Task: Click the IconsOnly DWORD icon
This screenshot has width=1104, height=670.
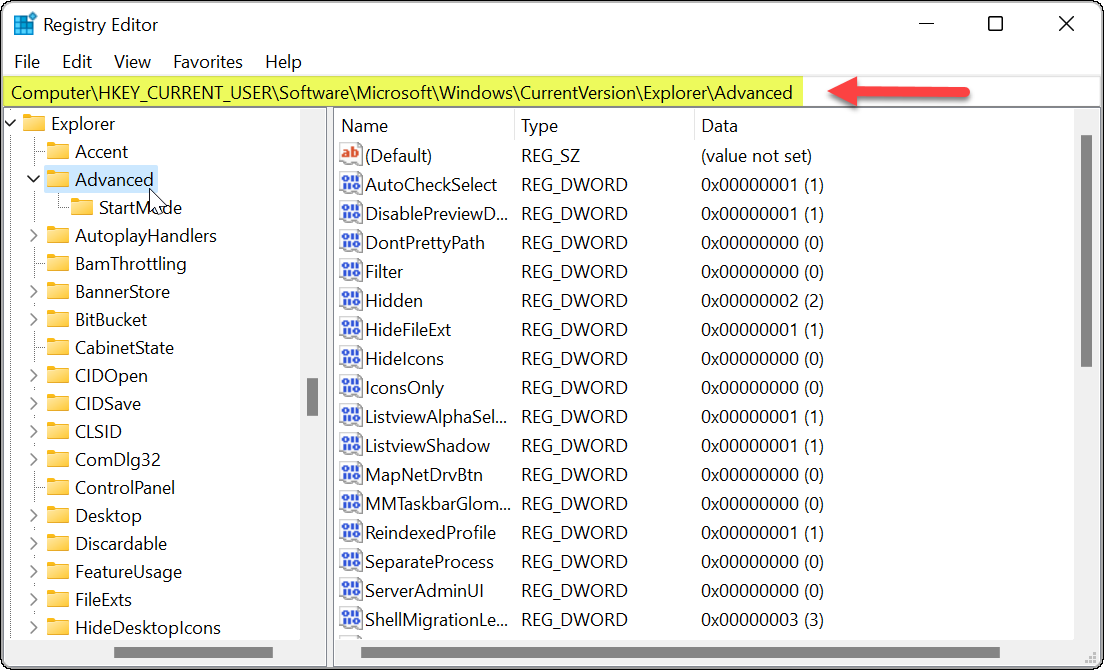Action: [x=350, y=388]
